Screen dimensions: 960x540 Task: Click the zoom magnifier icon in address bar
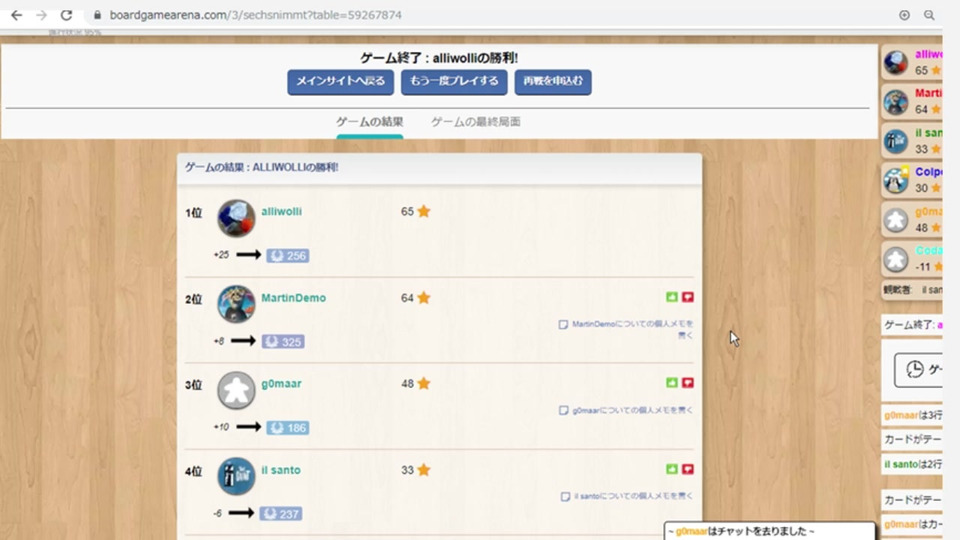[x=929, y=15]
